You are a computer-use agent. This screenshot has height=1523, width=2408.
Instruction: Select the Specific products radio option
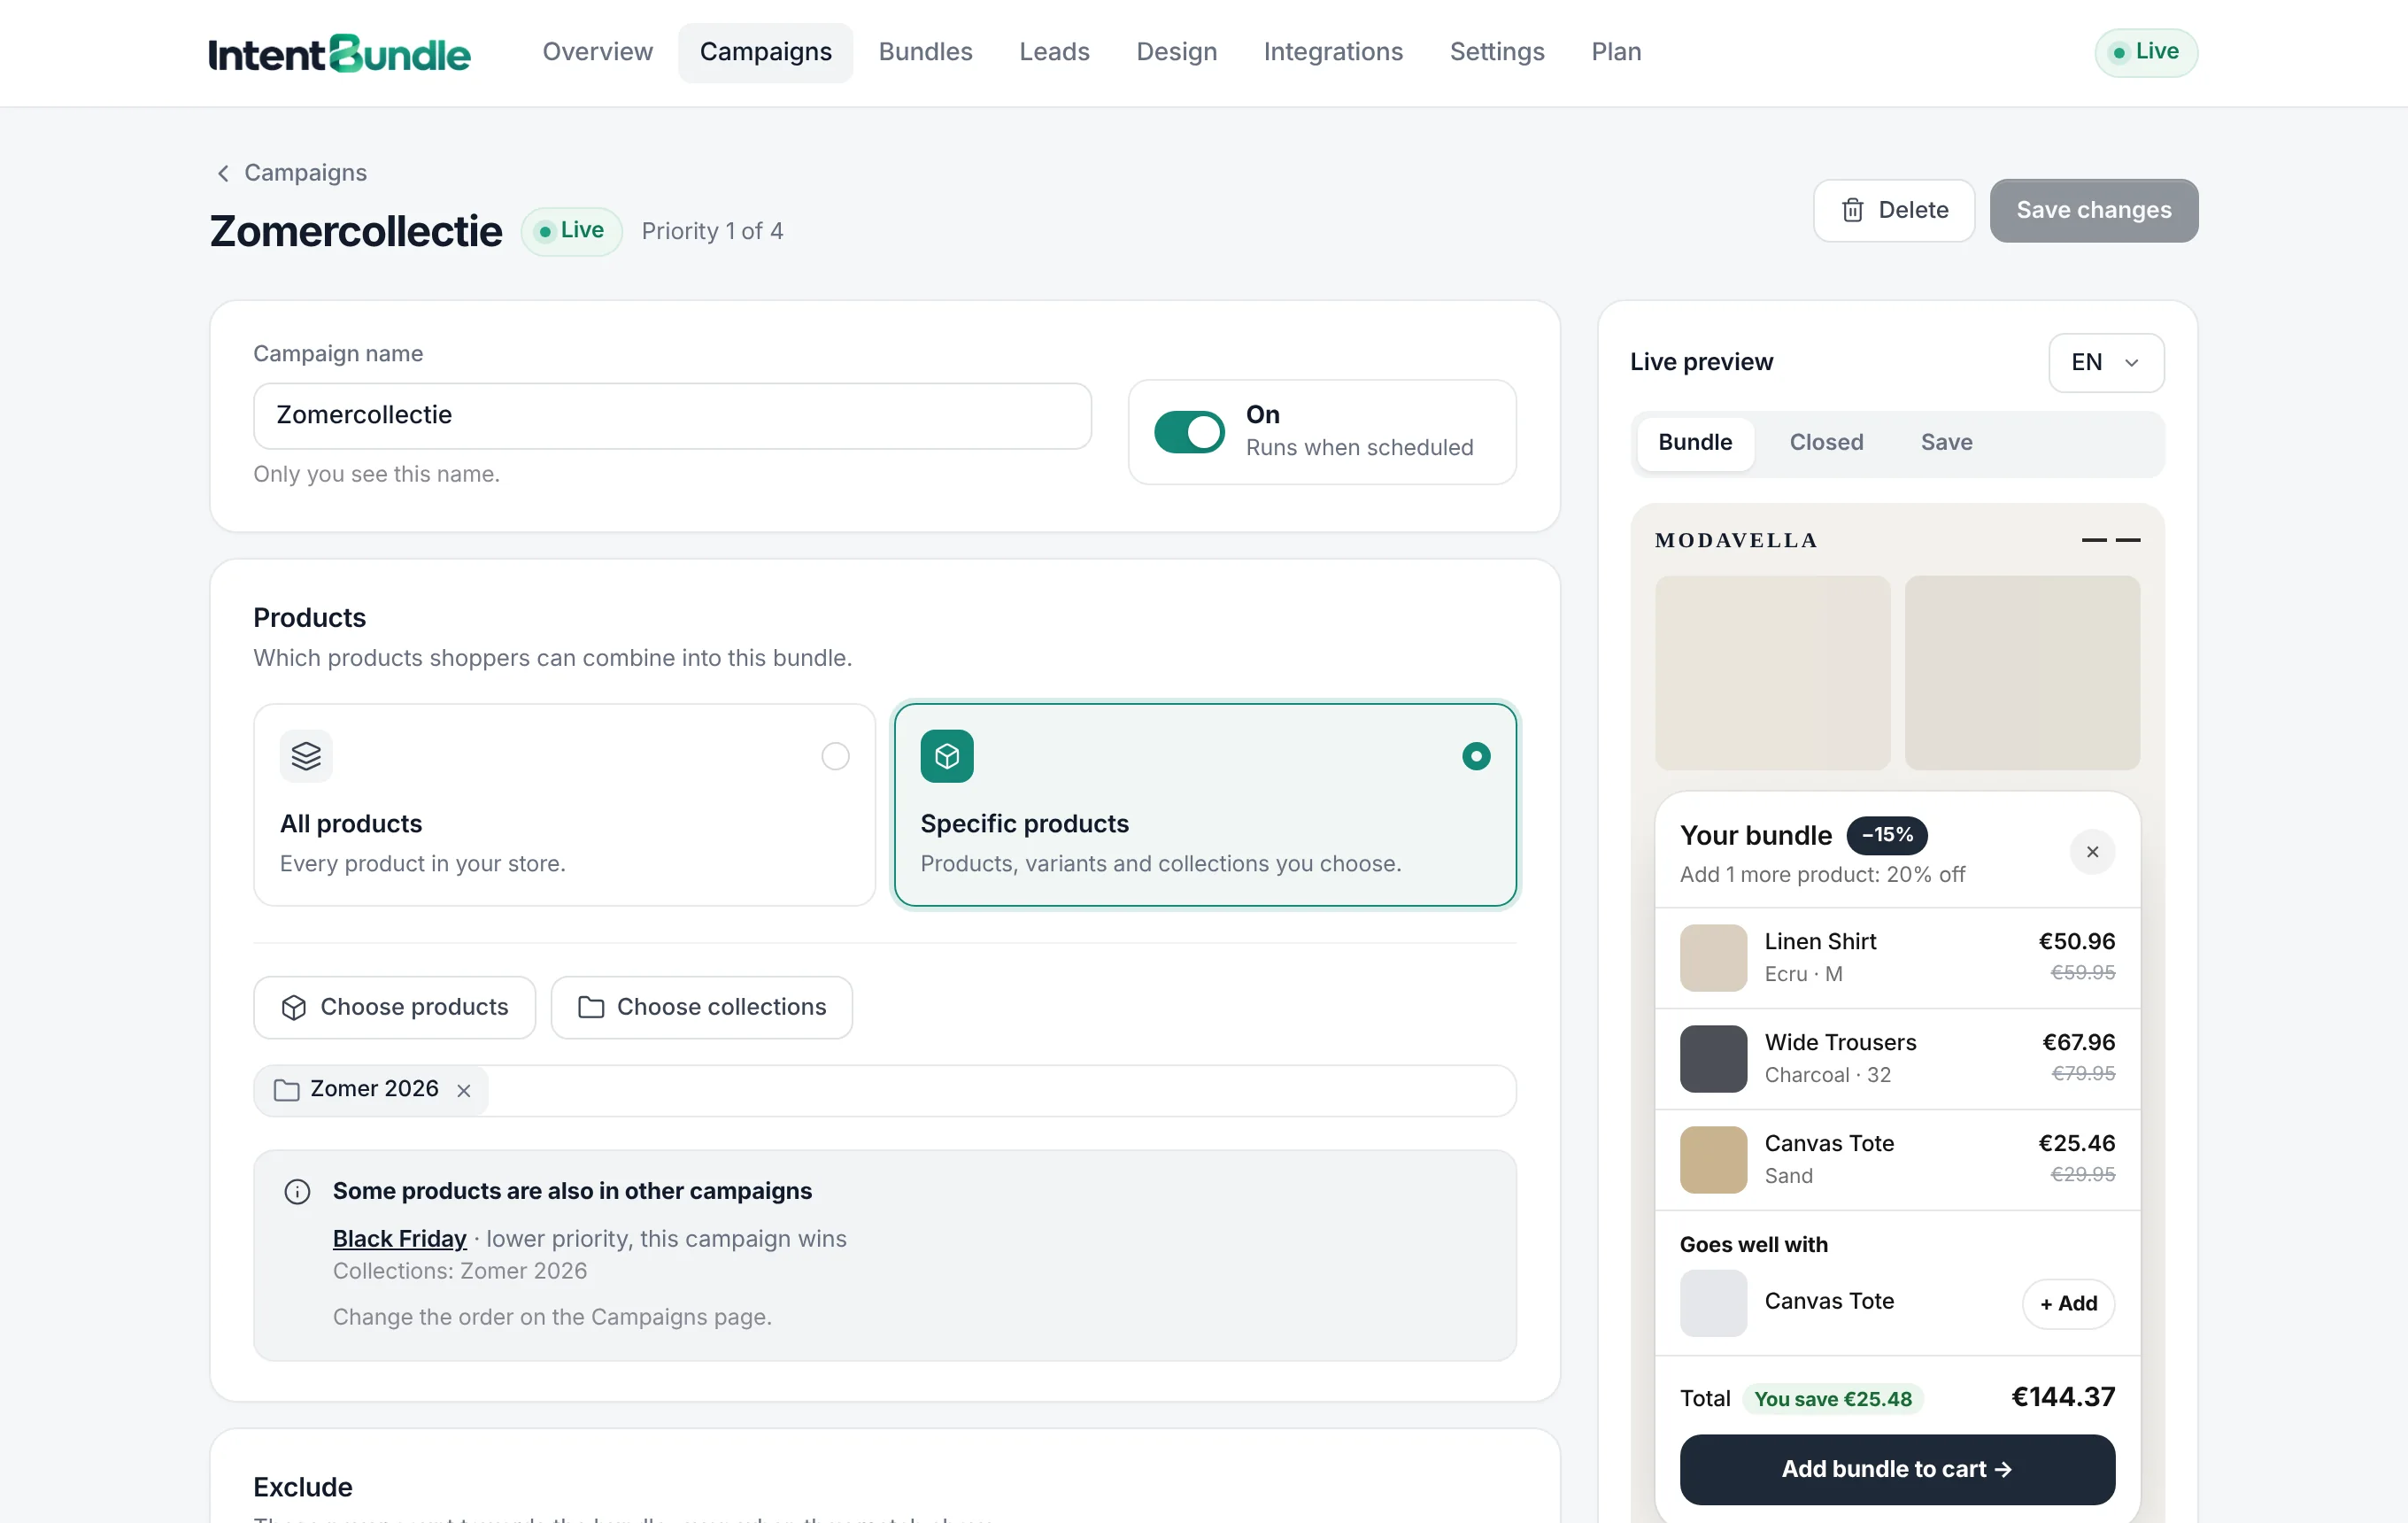click(1475, 756)
